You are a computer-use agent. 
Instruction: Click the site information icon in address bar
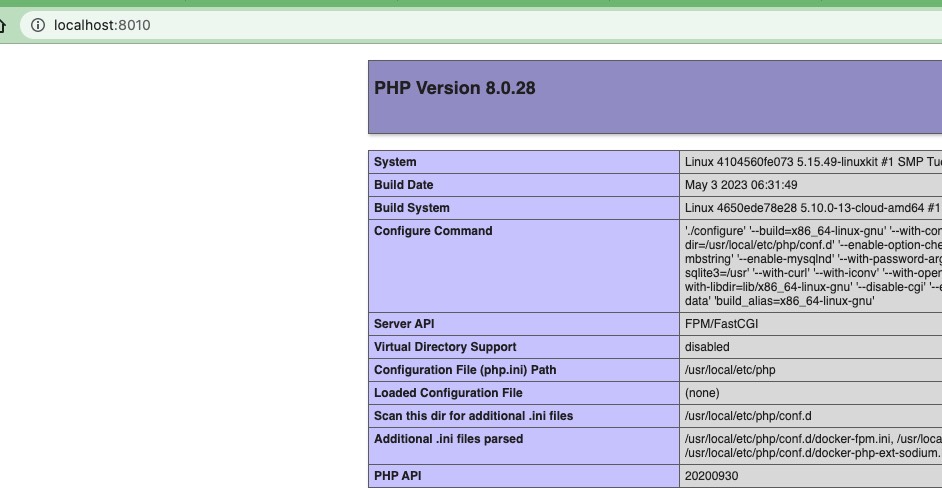[38, 25]
